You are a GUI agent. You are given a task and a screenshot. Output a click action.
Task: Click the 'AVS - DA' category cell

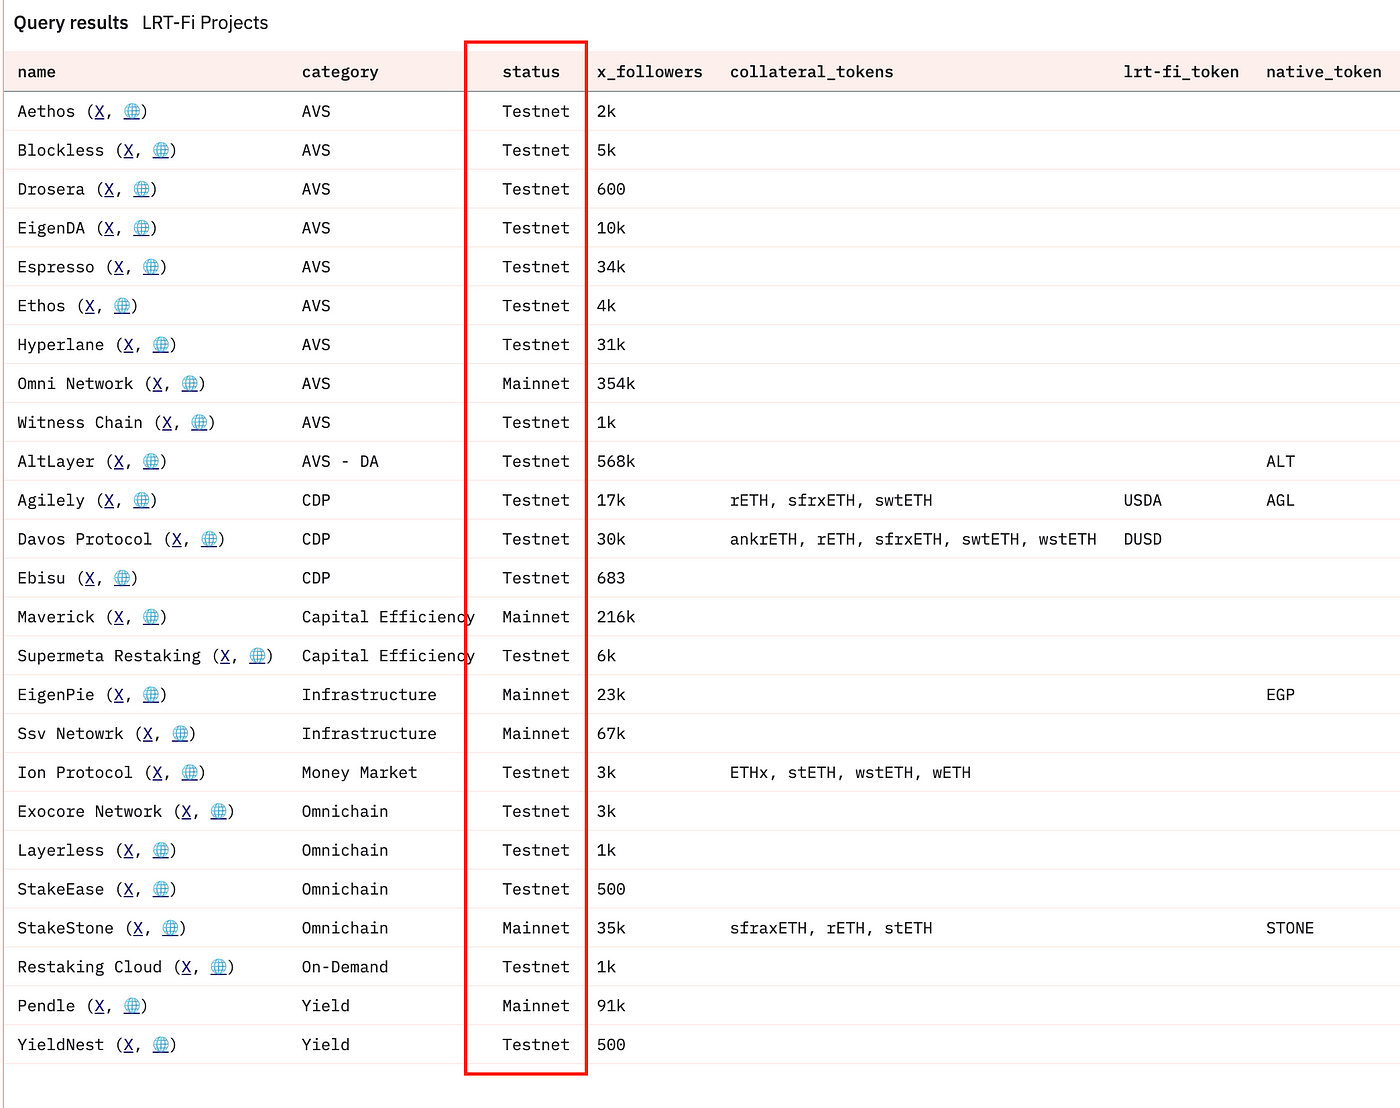pos(340,461)
